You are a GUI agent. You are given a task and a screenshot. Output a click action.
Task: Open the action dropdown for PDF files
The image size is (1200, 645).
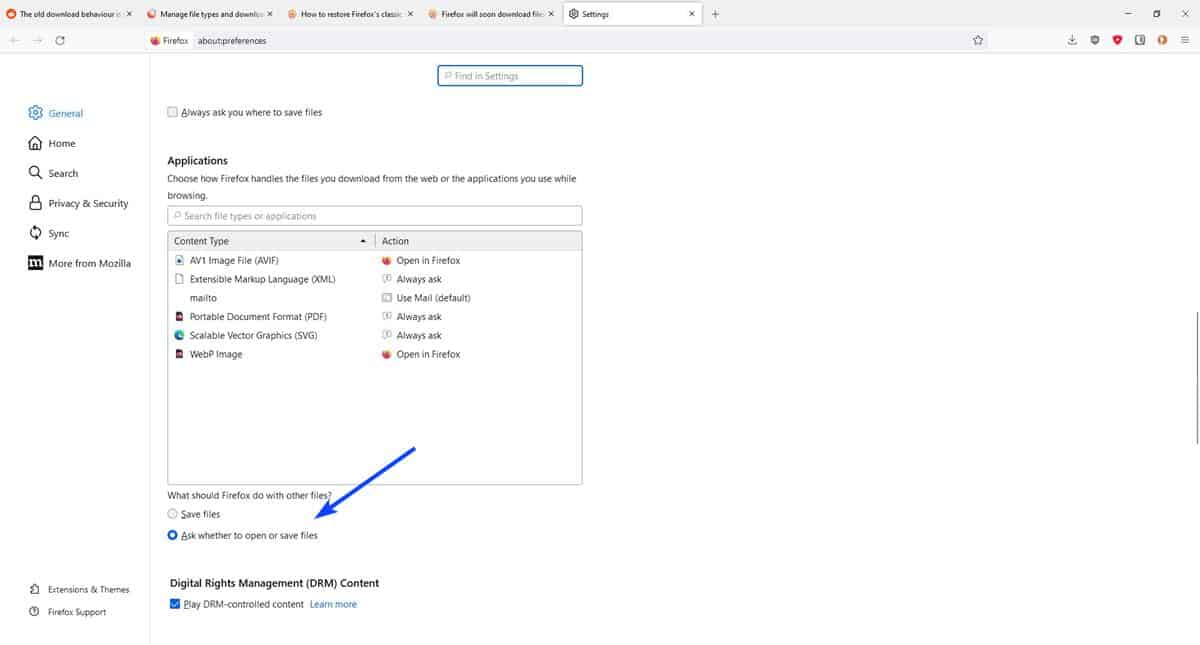click(420, 316)
